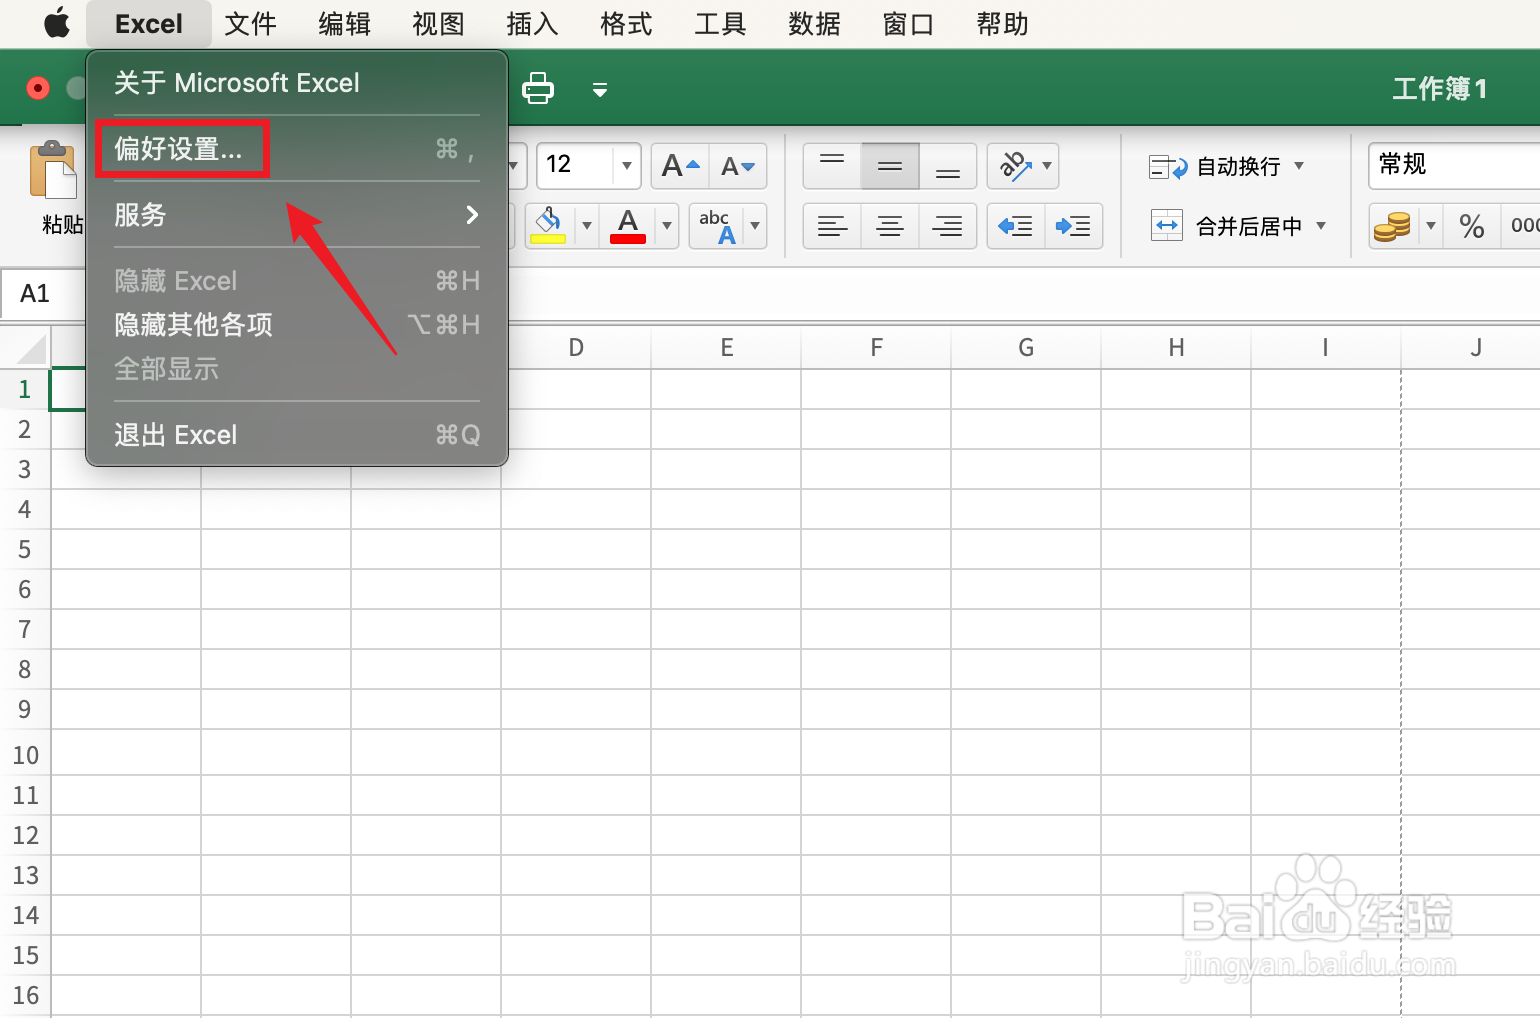Apply bottom vertical alignment
Screen dimensions: 1540x1018
[948, 166]
